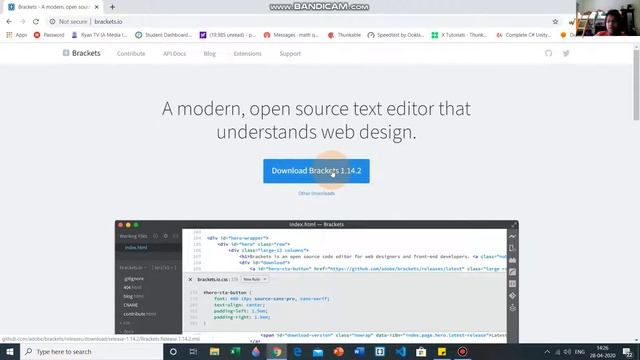
Task: Bookmark this page with the star icon
Action: point(555,22)
